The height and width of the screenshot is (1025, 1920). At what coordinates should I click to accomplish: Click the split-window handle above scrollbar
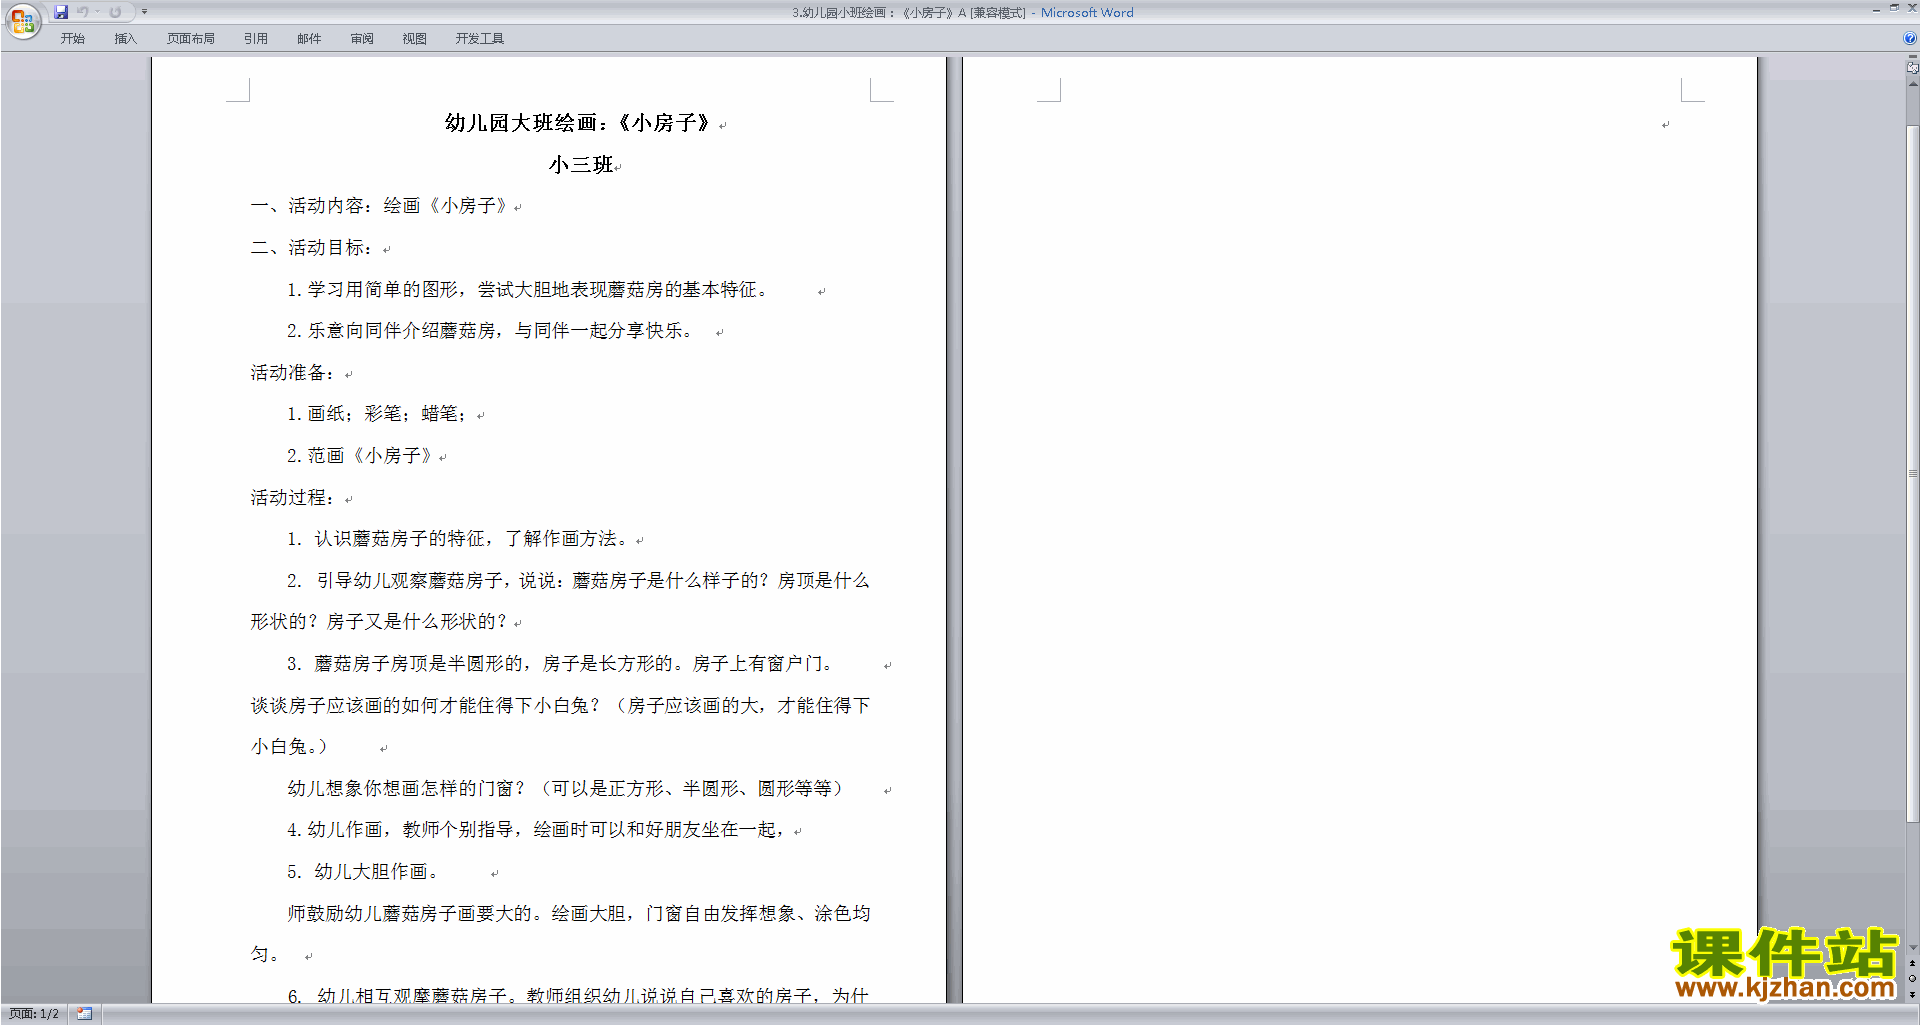tap(1912, 58)
